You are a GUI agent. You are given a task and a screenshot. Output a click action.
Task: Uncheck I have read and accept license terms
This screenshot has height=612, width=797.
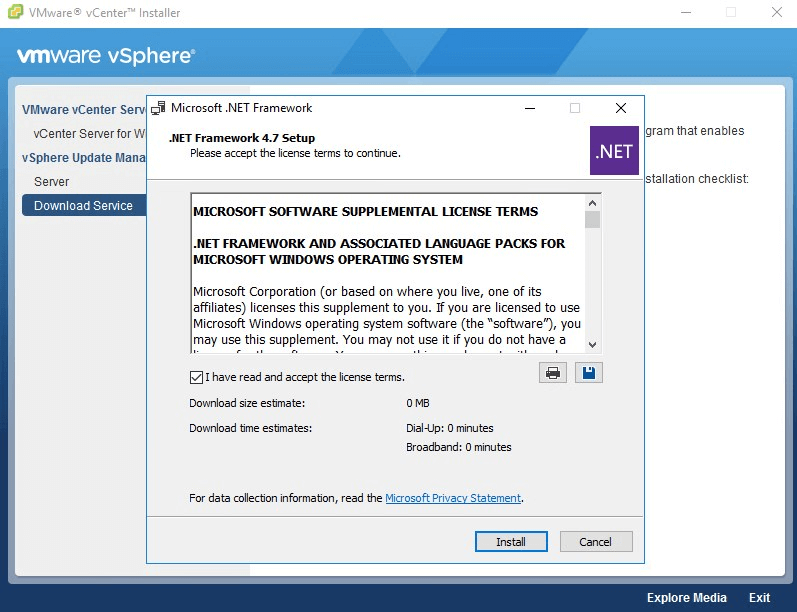[x=196, y=377]
